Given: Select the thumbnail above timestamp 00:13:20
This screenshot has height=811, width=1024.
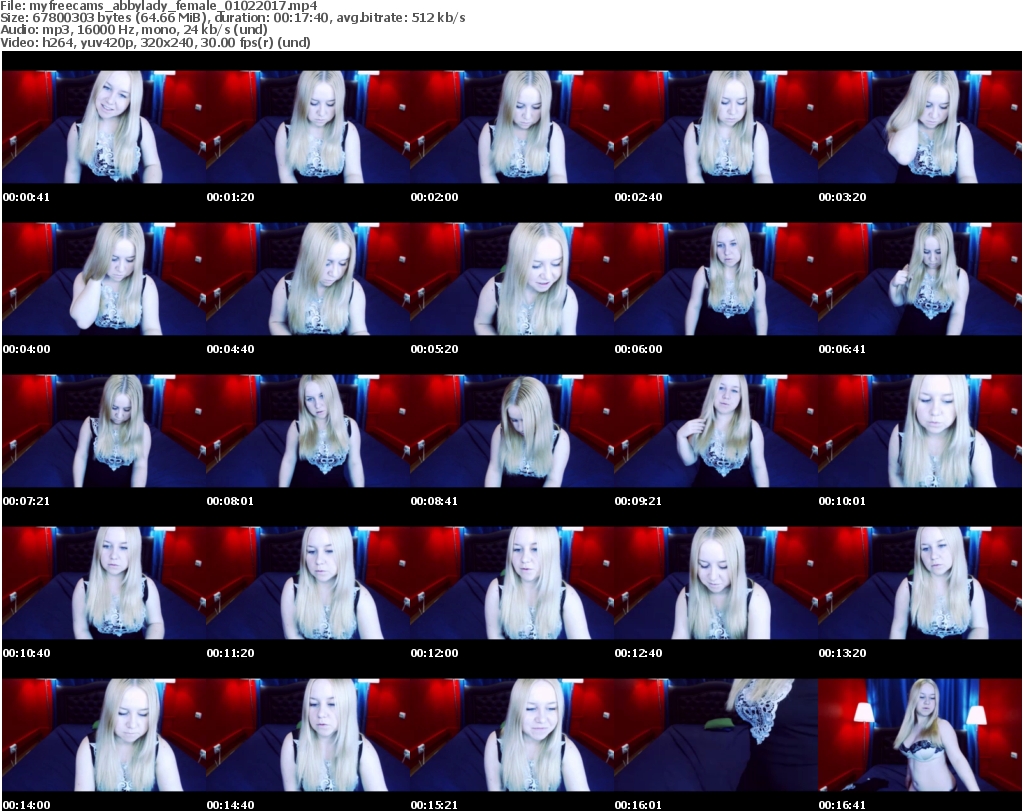Looking at the screenshot, I should 920,583.
